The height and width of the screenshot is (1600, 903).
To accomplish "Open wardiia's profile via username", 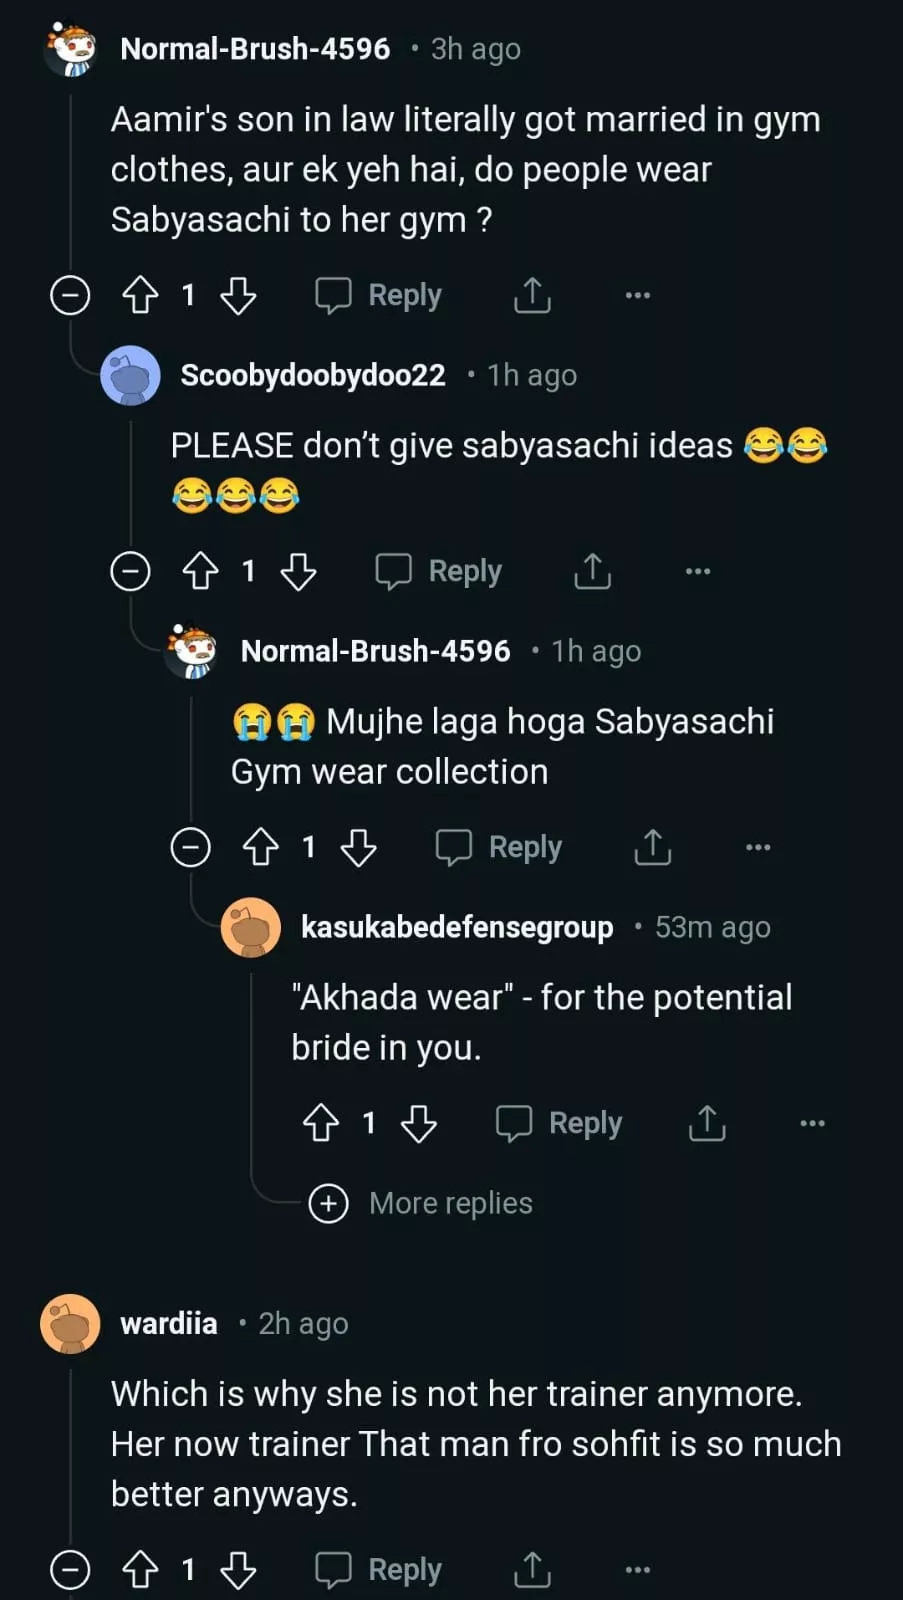I will coord(169,1324).
